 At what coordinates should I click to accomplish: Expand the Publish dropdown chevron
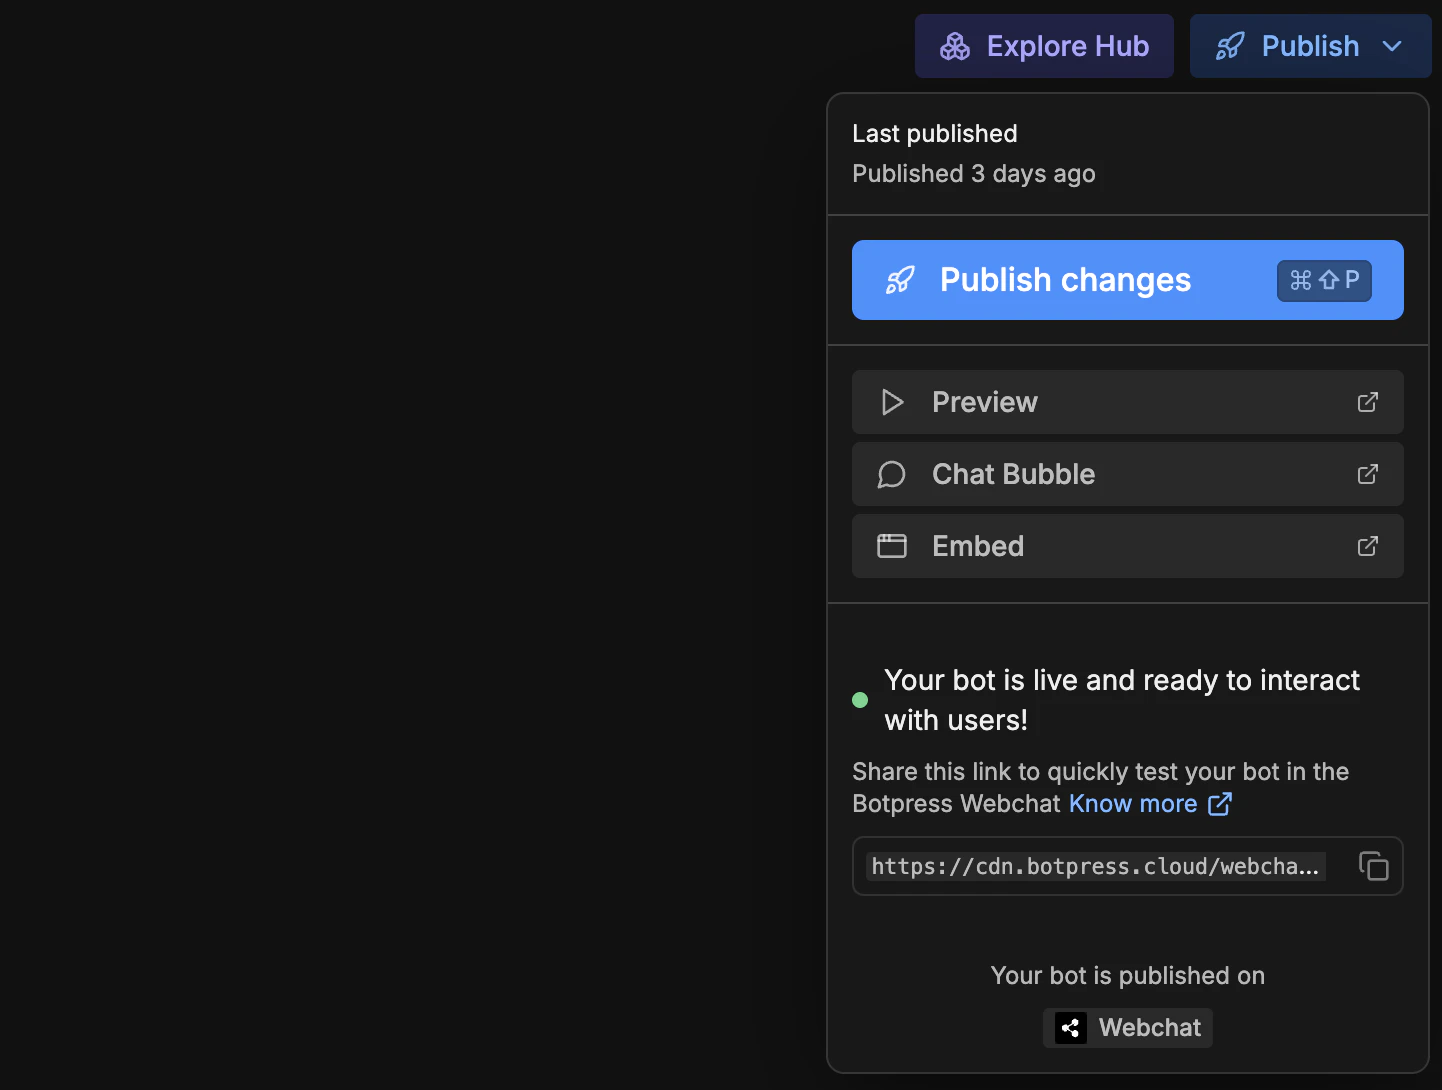(x=1393, y=46)
